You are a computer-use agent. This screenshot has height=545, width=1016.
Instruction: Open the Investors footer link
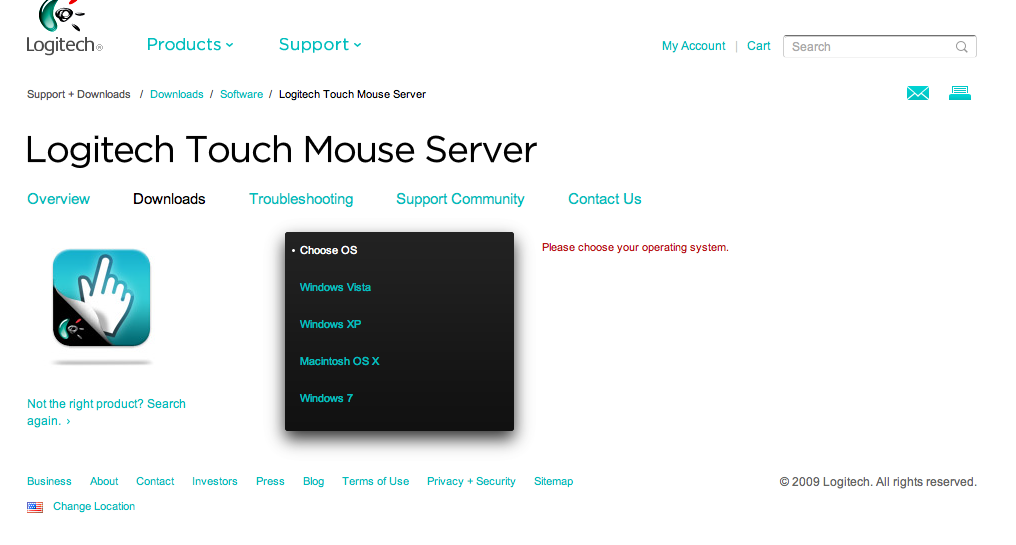click(x=214, y=481)
